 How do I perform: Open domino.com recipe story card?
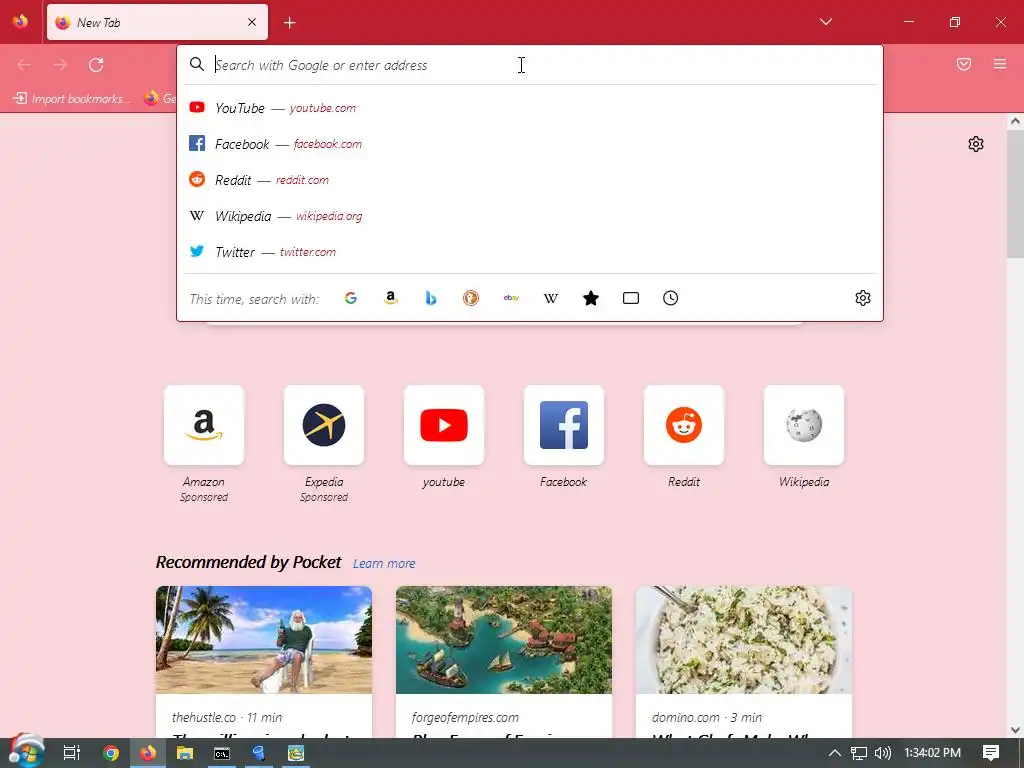point(744,662)
